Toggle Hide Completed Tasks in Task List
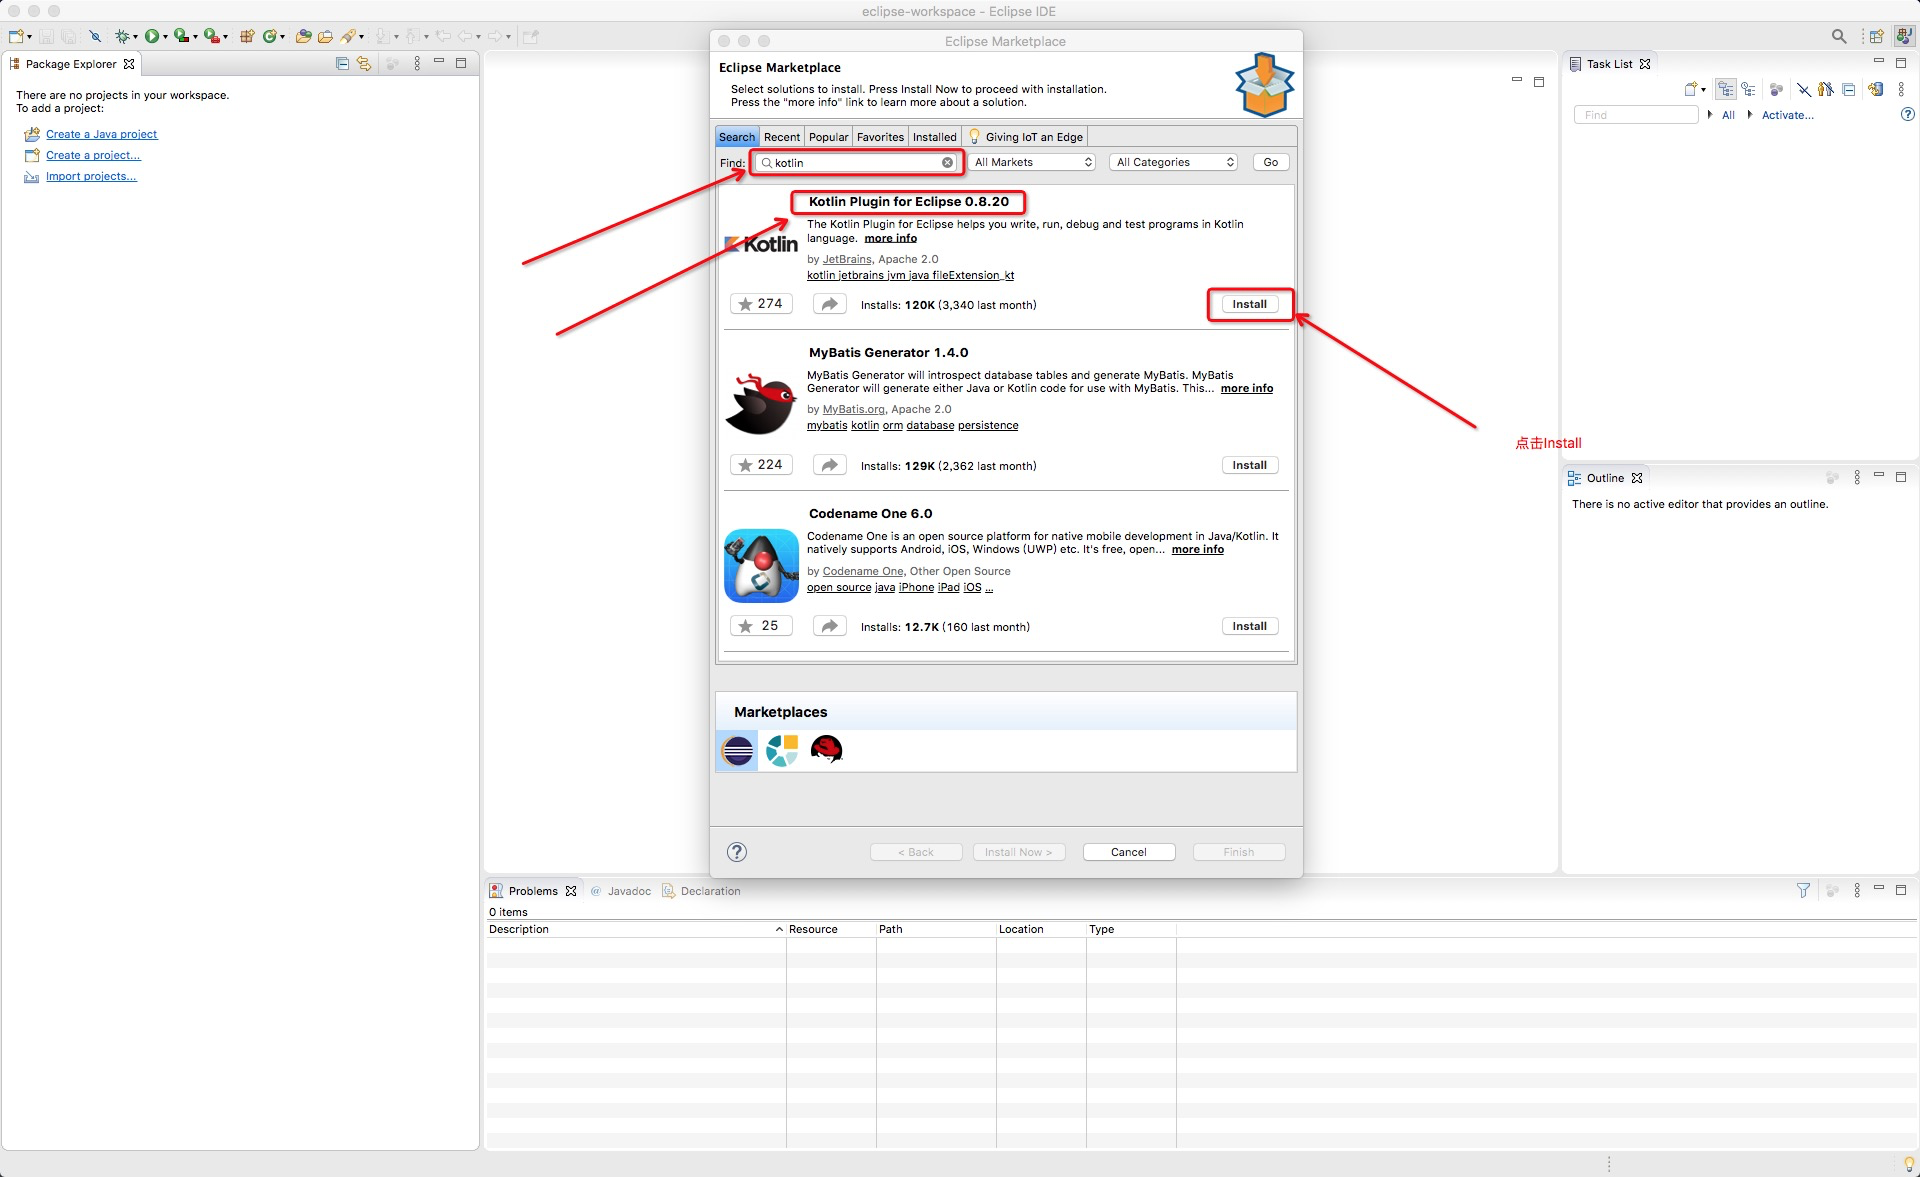Viewport: 1920px width, 1177px height. pos(1804,89)
